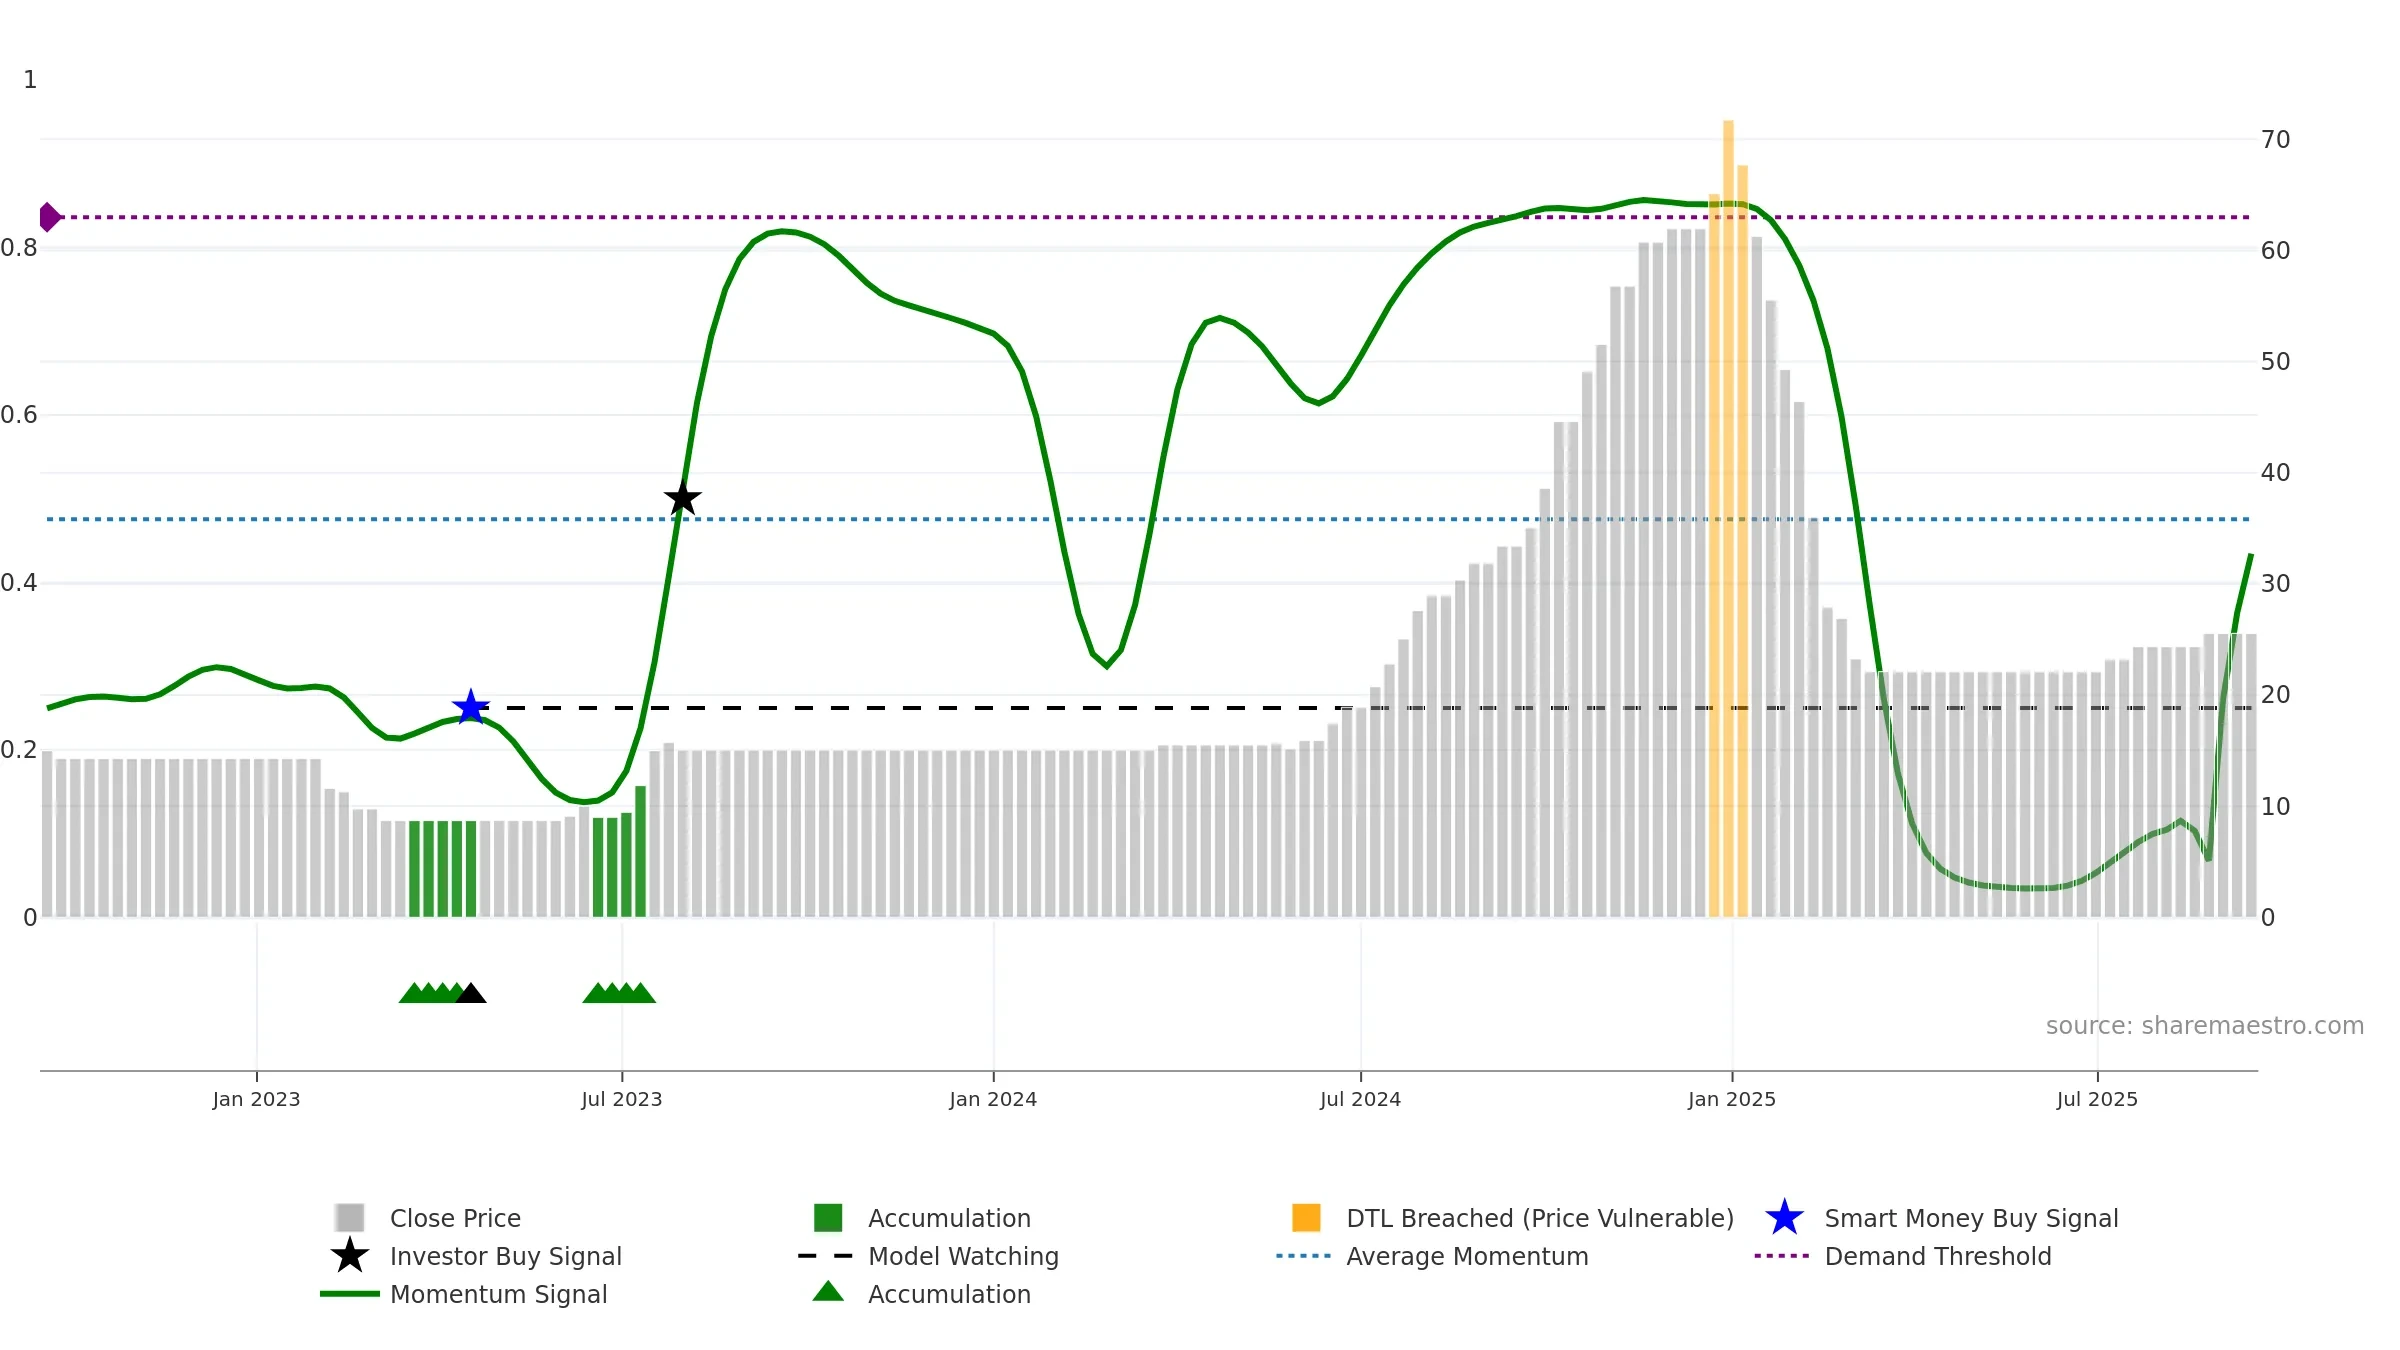Click the Jan 2025 axis label
Viewport: 2400px width, 1350px height.
click(1732, 1100)
